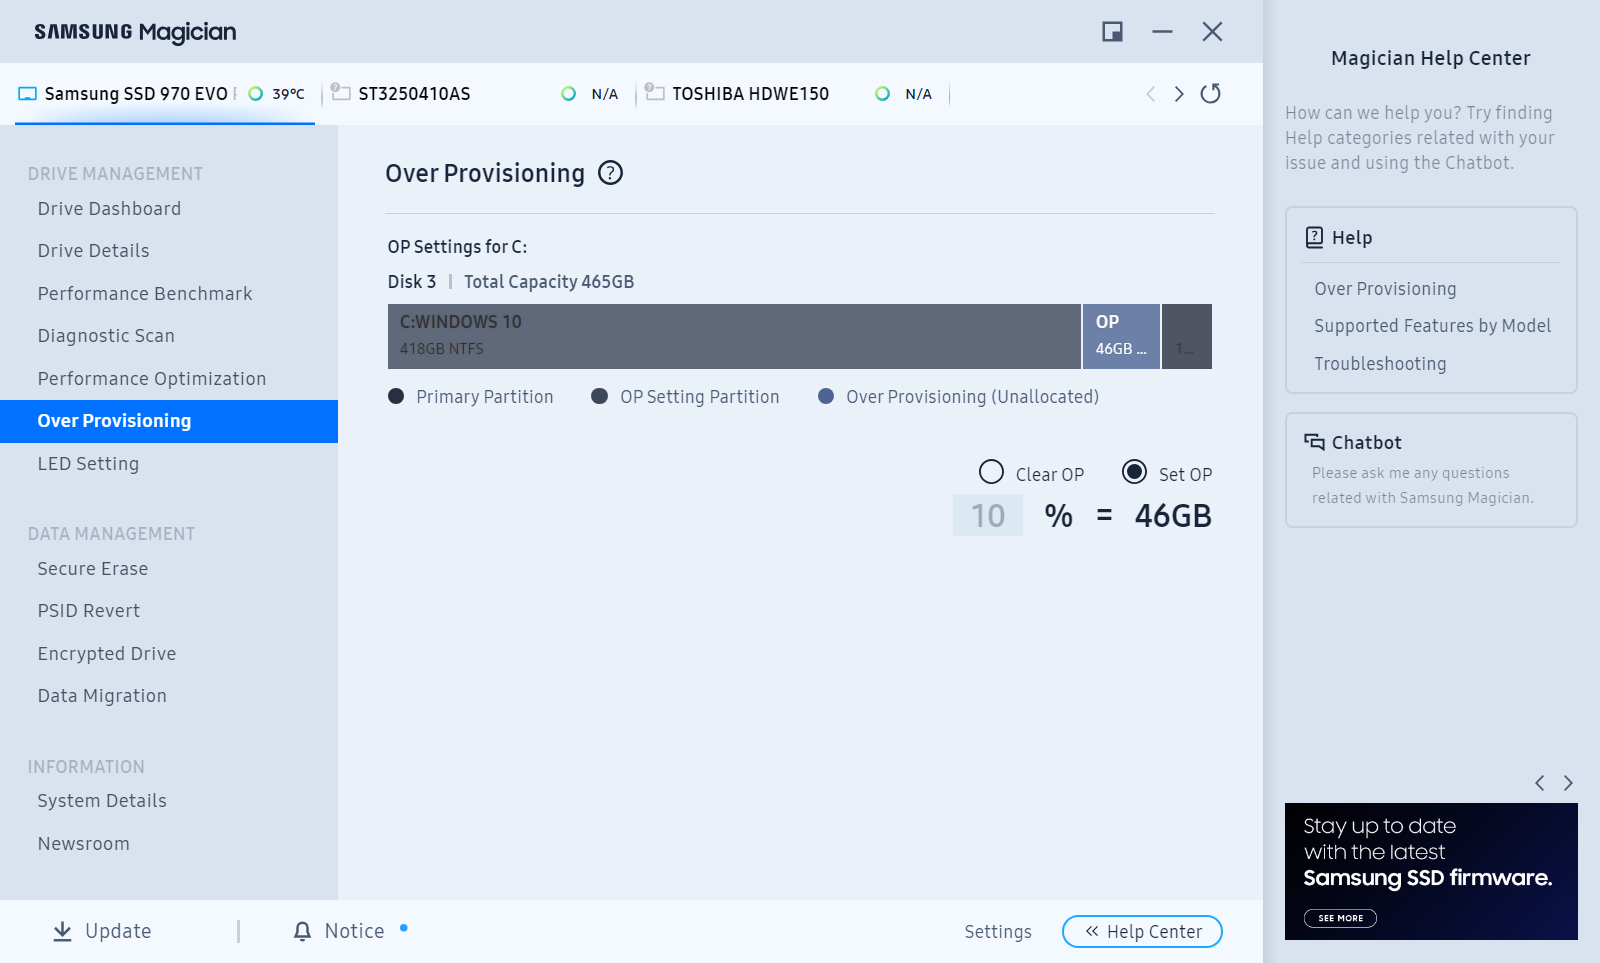Viewport: 1600px width, 963px height.
Task: Click the TOSHIBA HDWE150 status circle indicator
Action: point(882,94)
